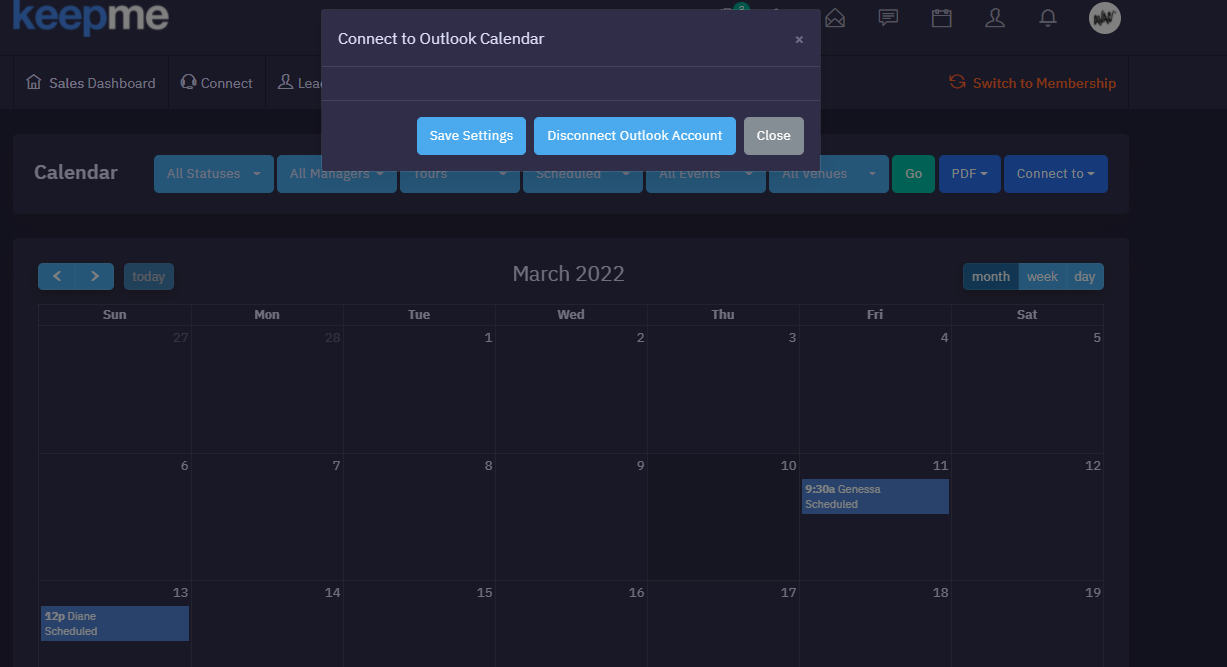Open the contacts person icon

(x=995, y=17)
